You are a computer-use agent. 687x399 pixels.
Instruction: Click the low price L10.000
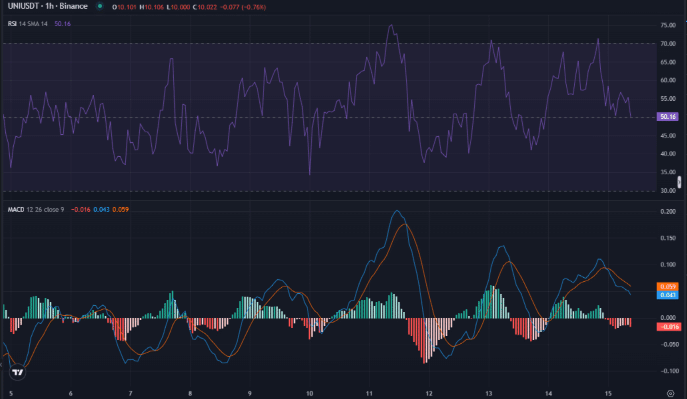[178, 7]
